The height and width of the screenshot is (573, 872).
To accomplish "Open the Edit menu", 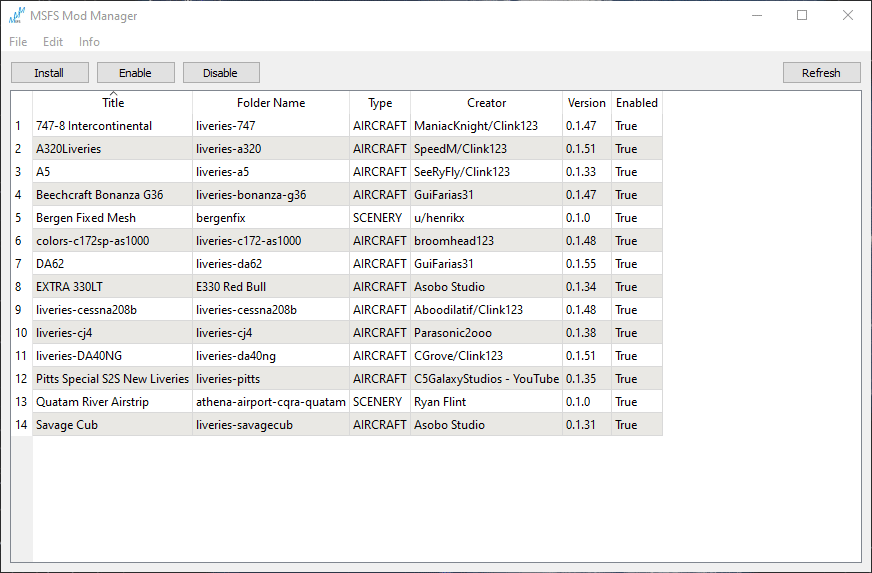I will [x=53, y=42].
